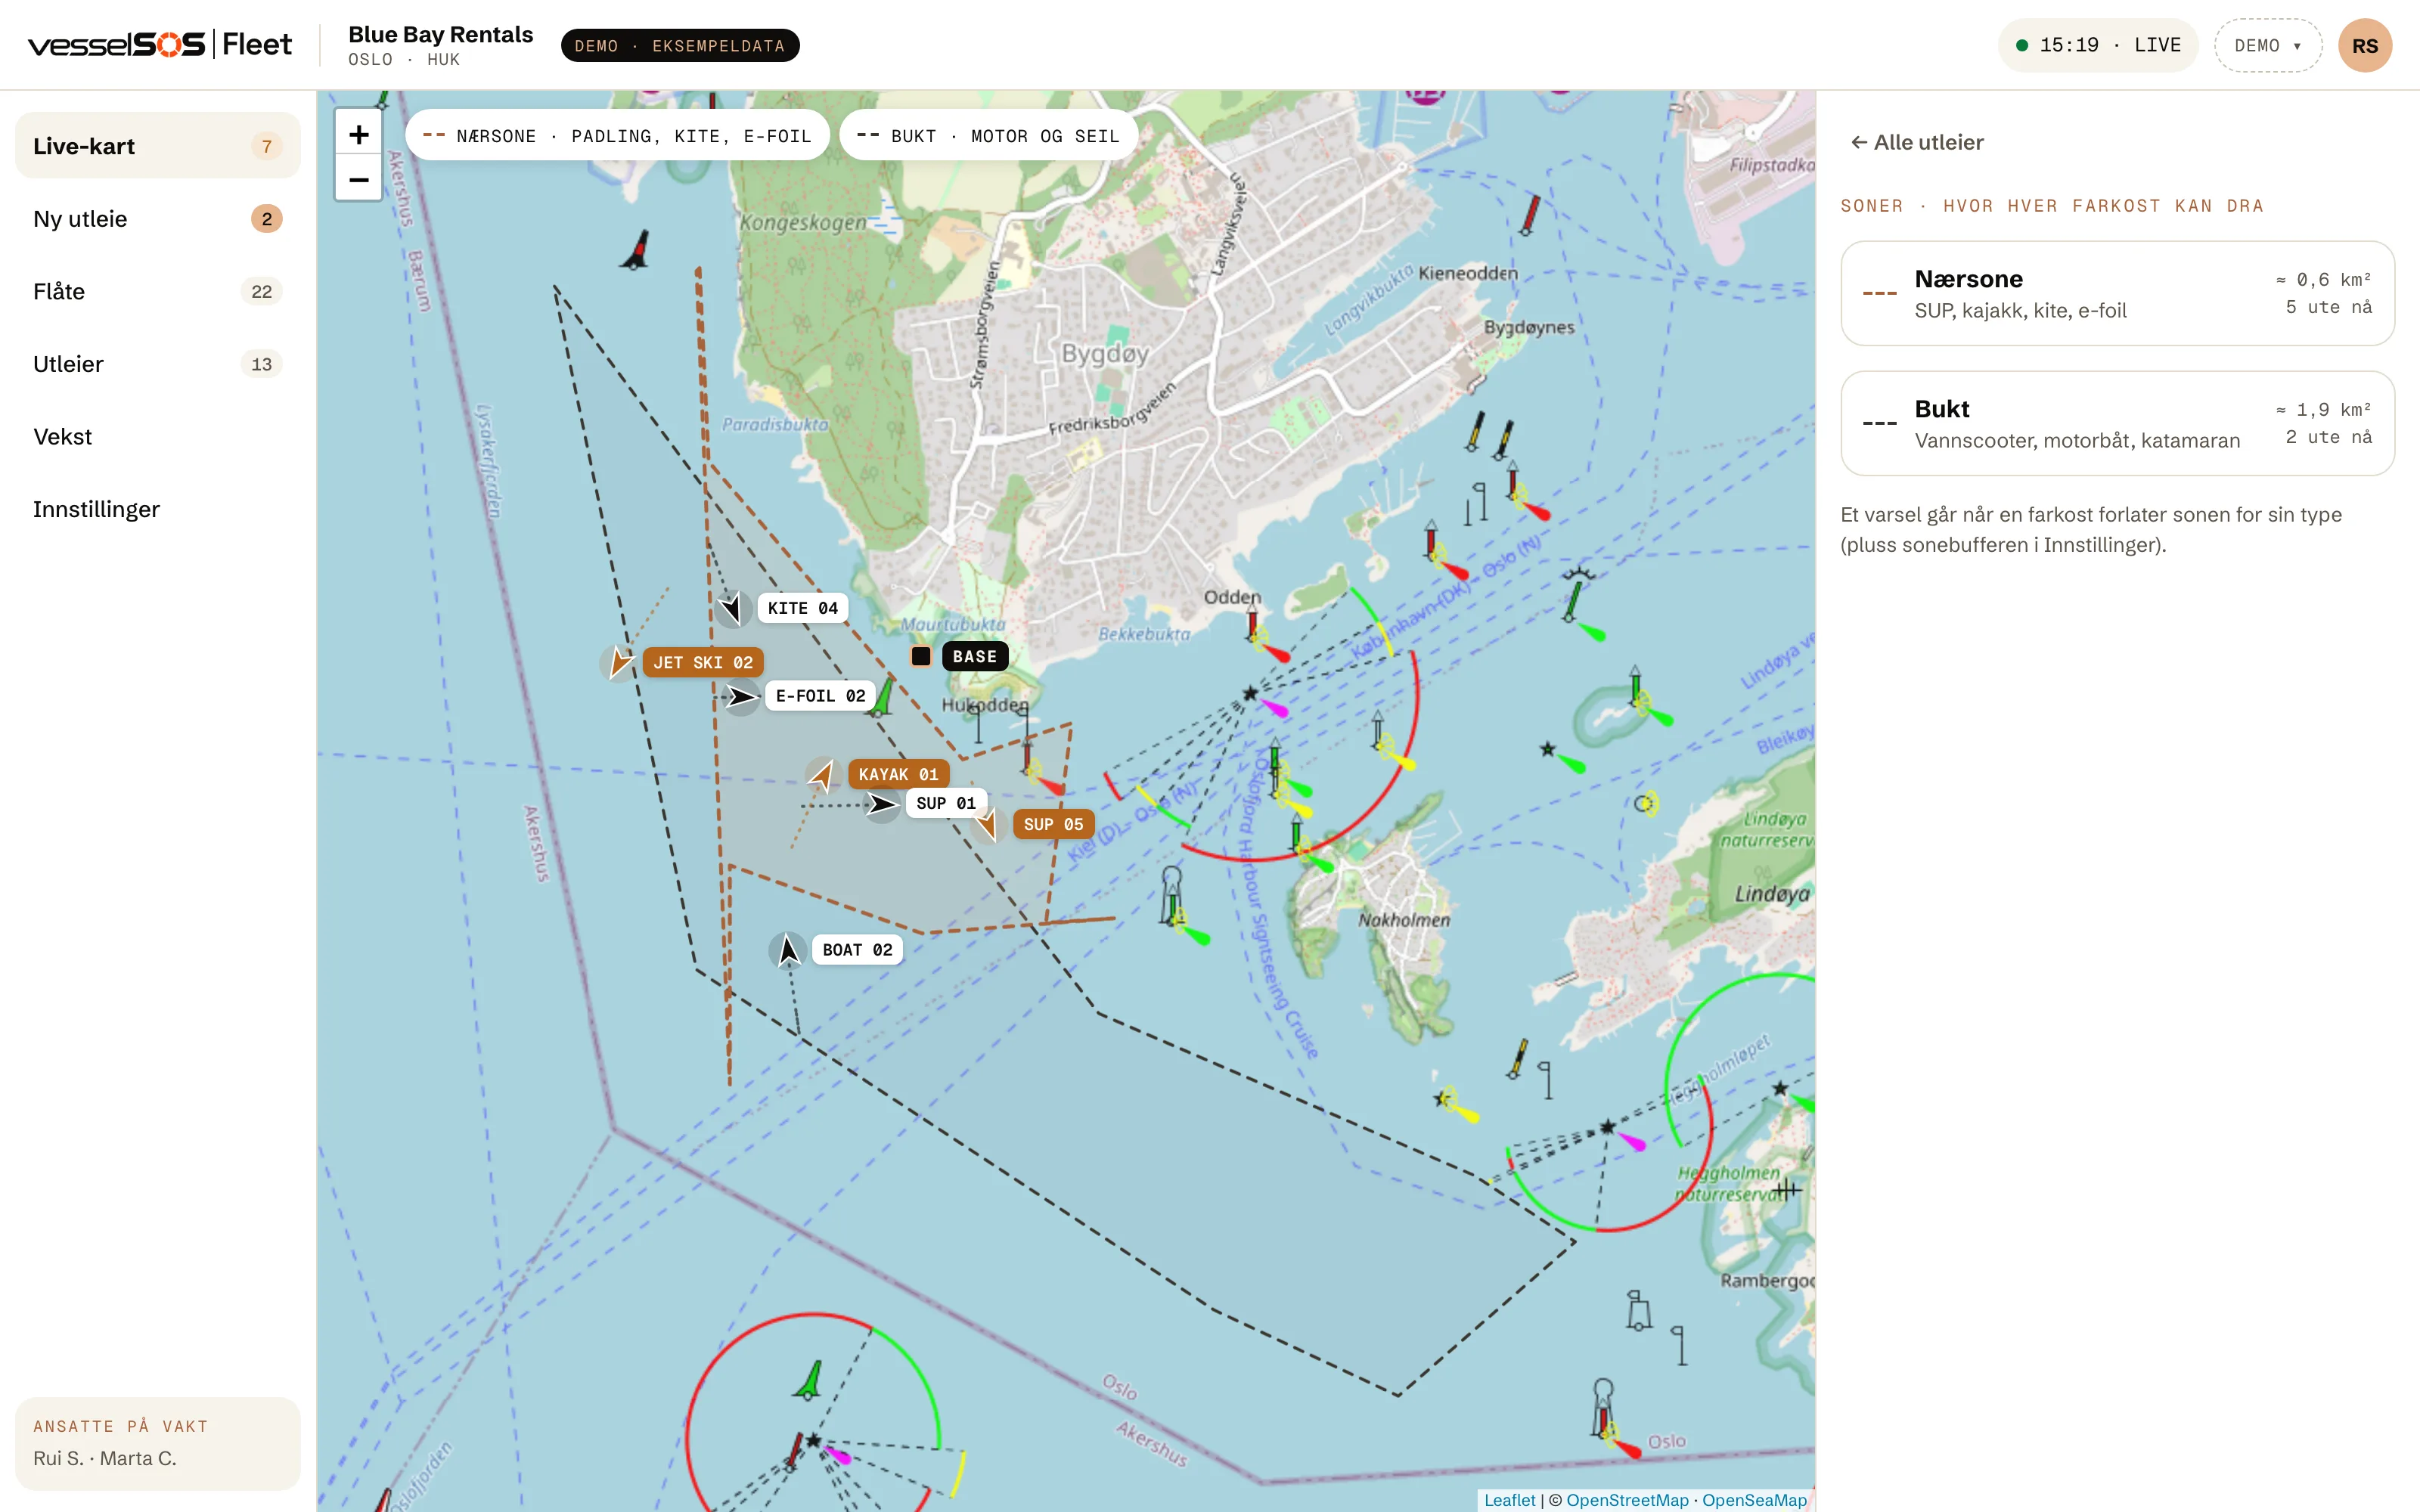Click the KITE 04 label
The image size is (2420, 1512).
(803, 608)
